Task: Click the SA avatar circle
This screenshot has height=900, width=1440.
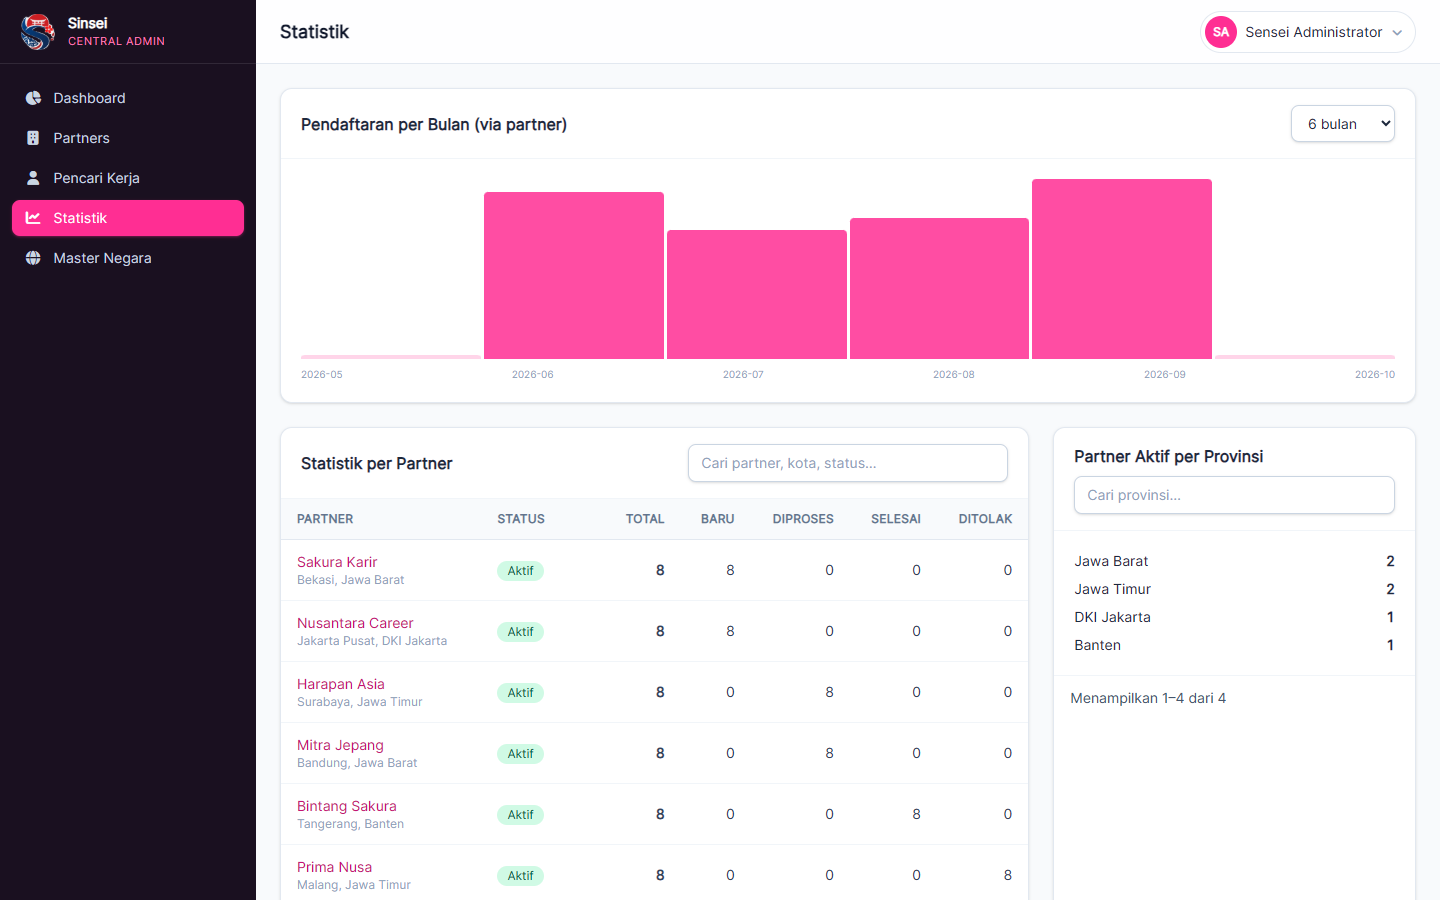Action: 1221,32
